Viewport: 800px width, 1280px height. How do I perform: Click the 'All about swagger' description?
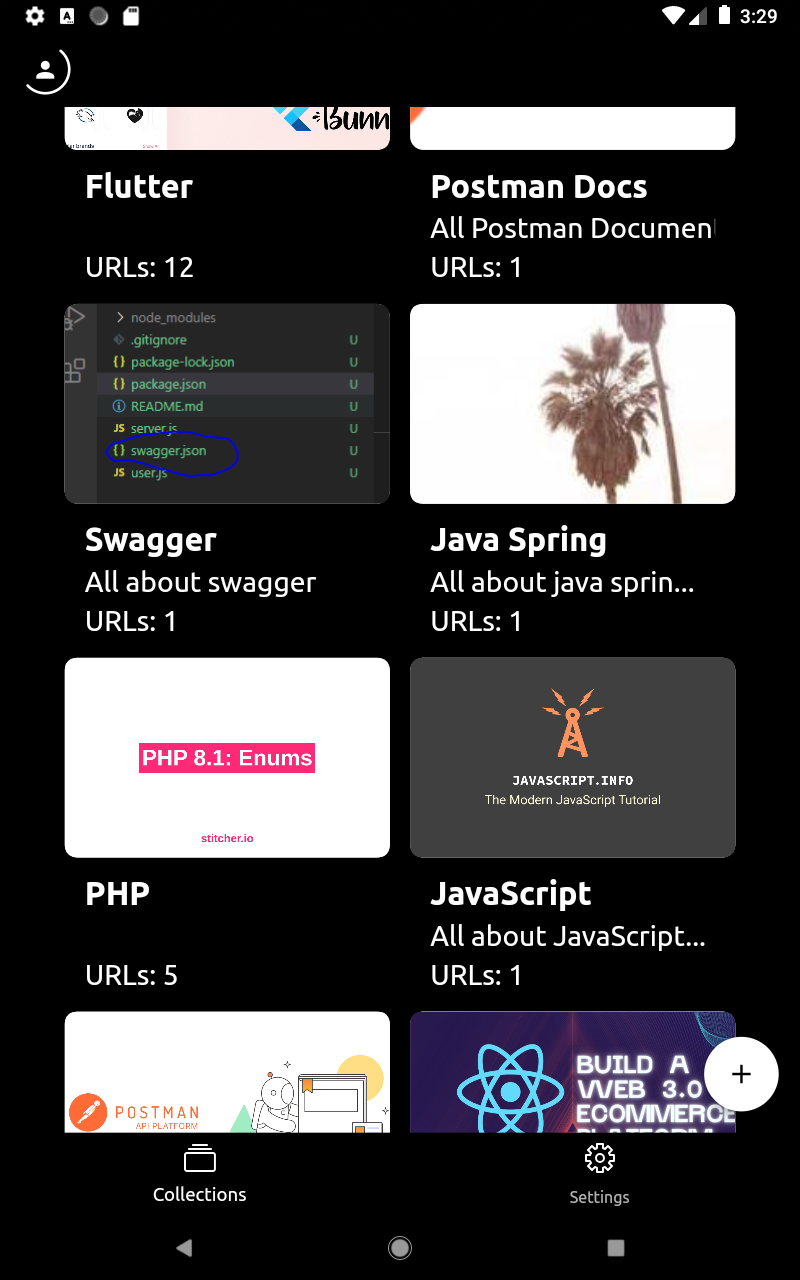pyautogui.click(x=201, y=582)
